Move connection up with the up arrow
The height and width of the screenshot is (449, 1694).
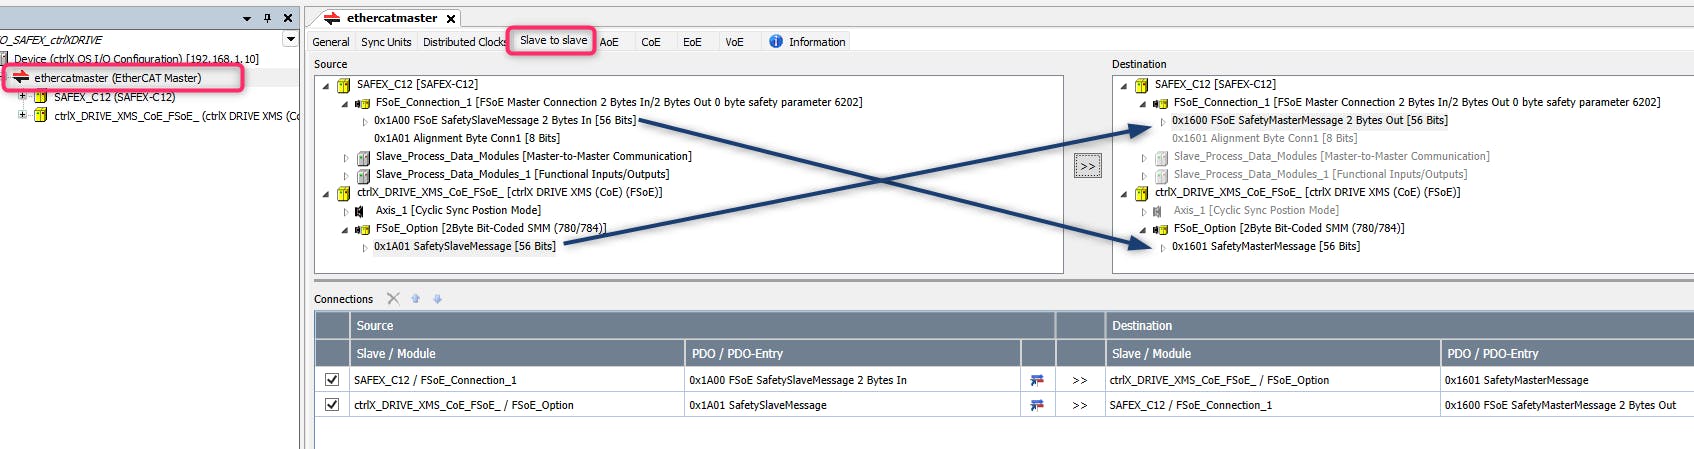pos(416,298)
